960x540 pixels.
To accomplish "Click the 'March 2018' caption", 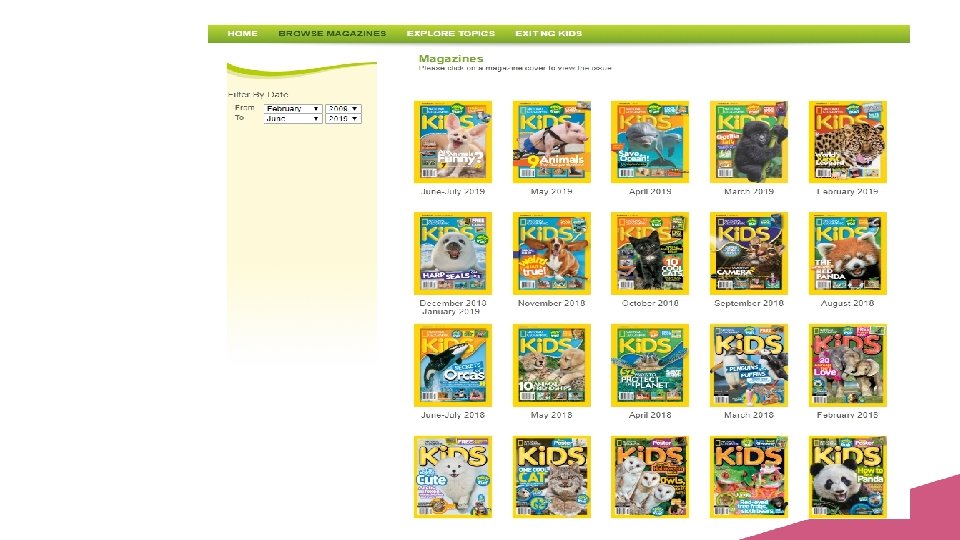I will pyautogui.click(x=749, y=415).
